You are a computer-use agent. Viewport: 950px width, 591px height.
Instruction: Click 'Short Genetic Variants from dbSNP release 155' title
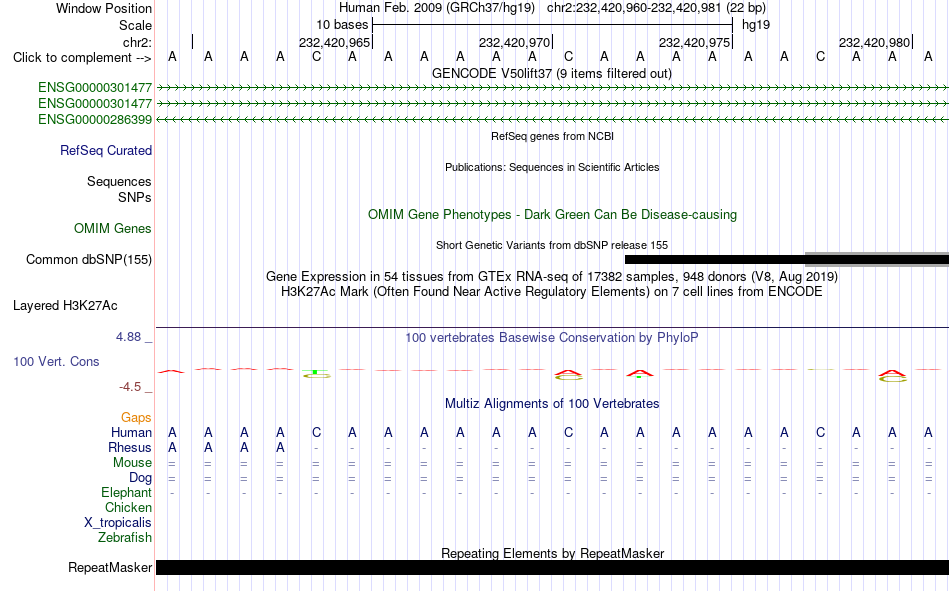tap(552, 245)
